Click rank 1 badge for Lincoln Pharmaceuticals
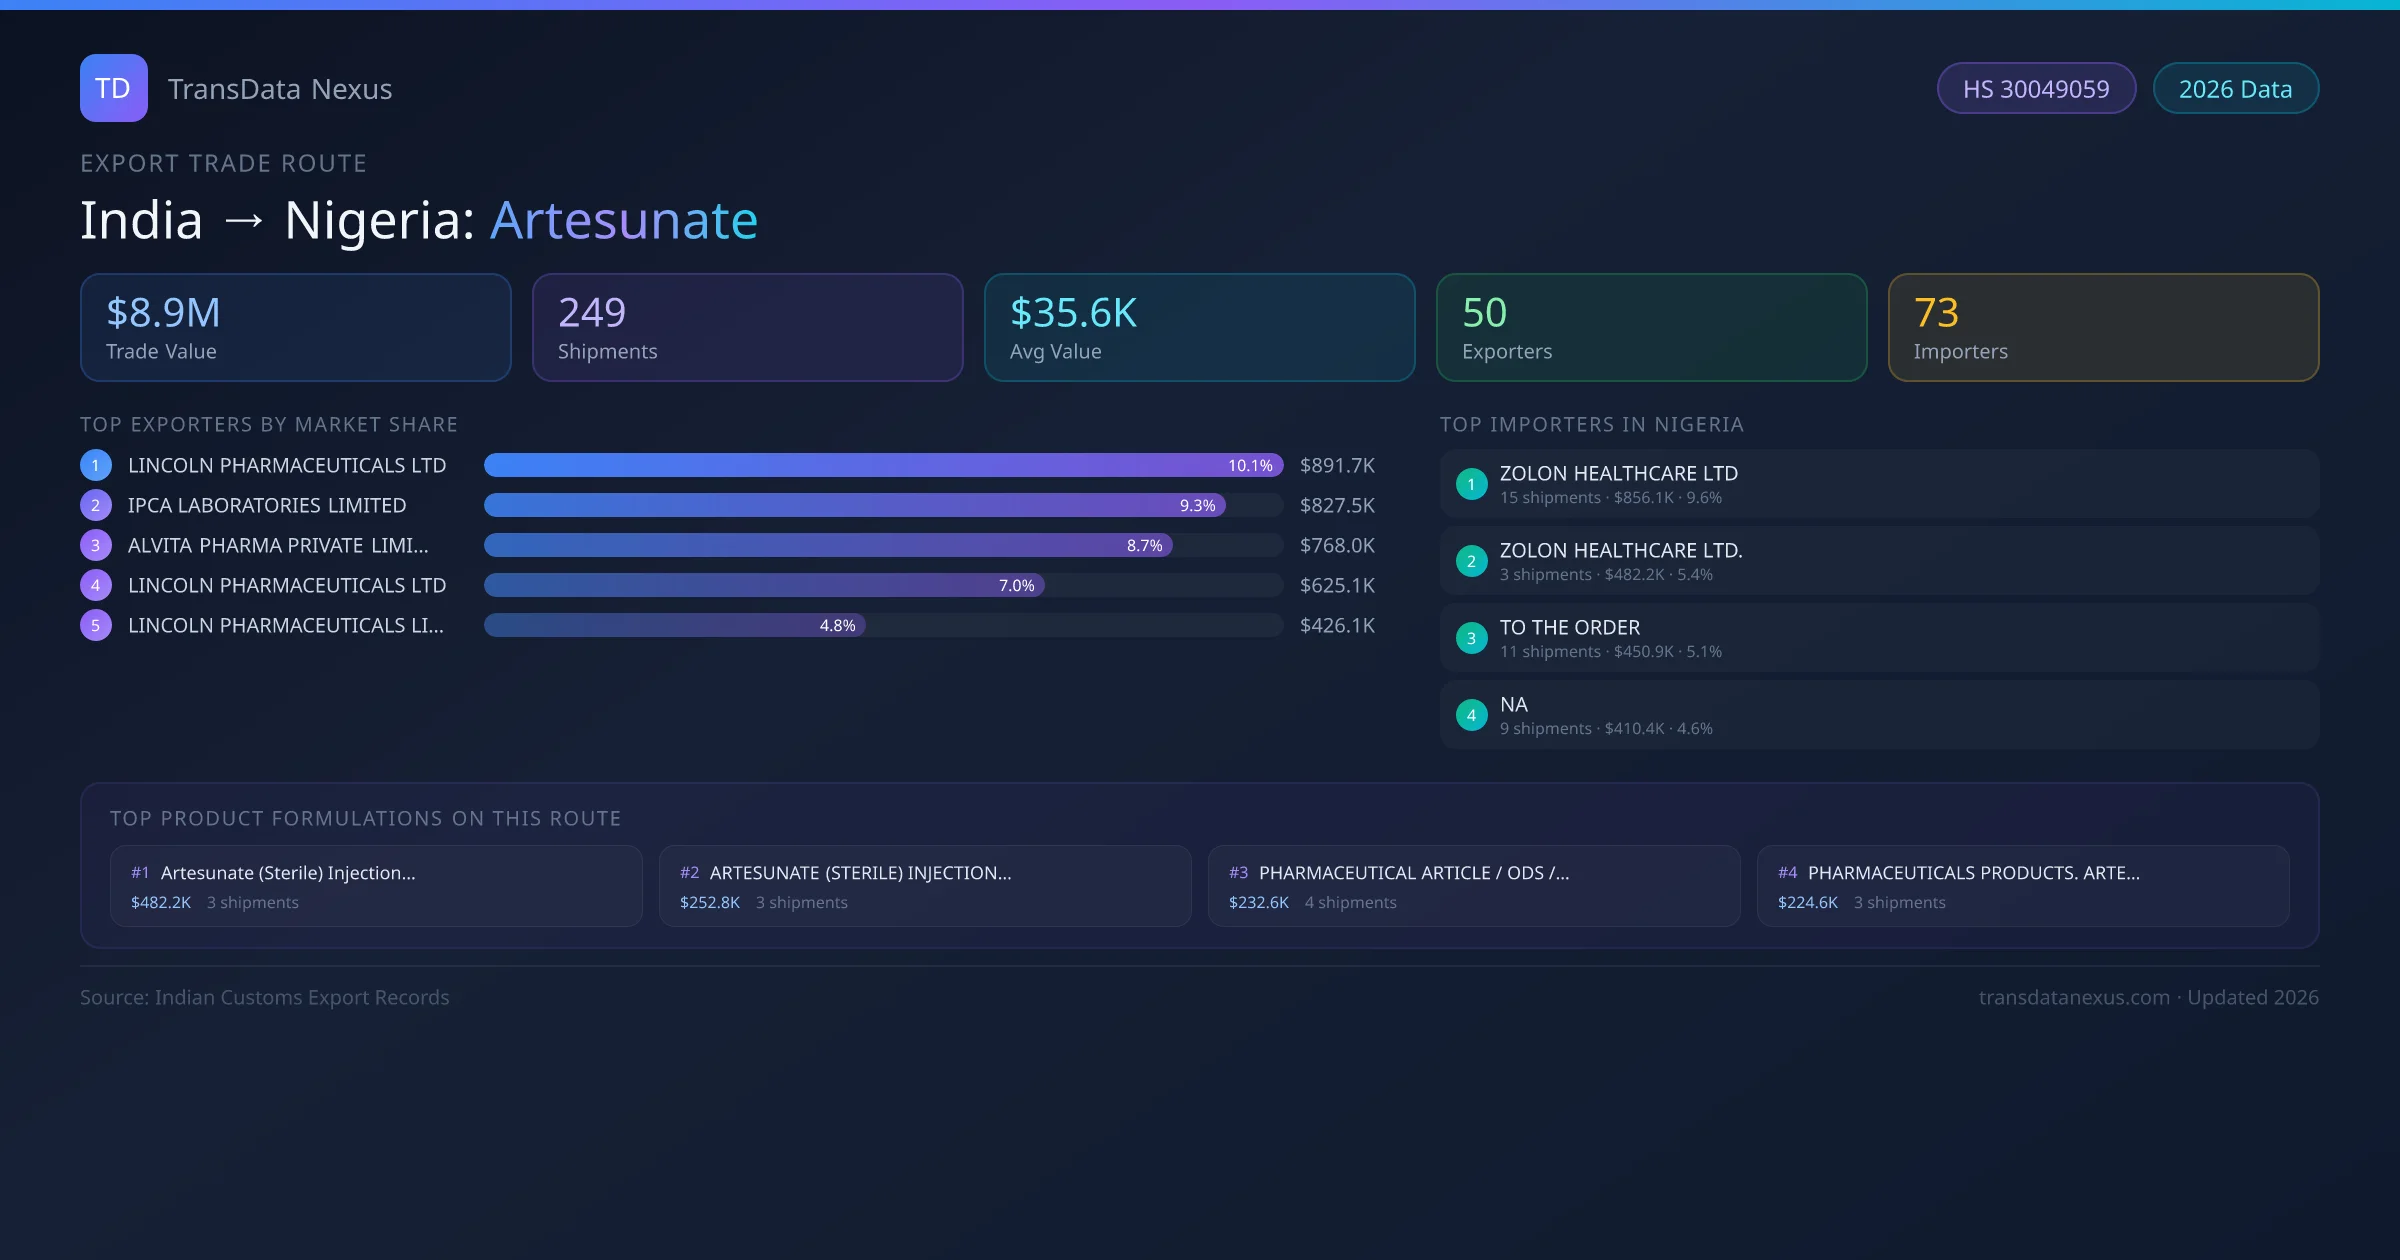 [95, 465]
